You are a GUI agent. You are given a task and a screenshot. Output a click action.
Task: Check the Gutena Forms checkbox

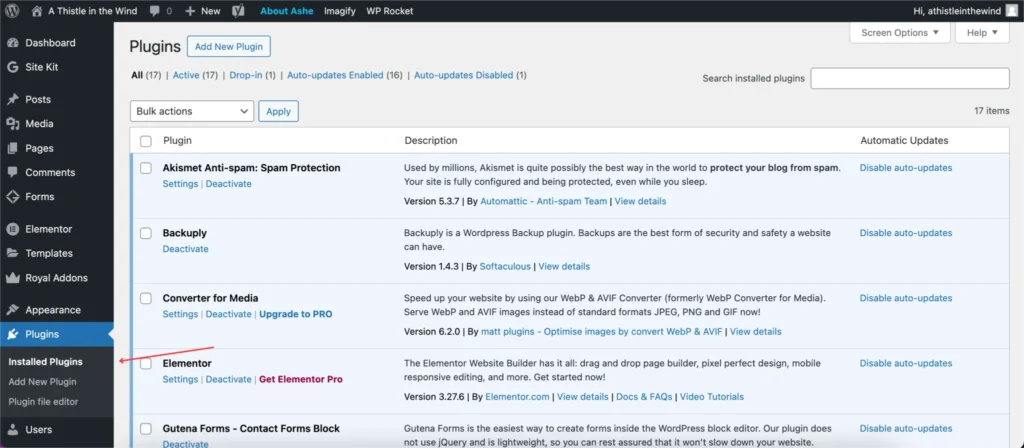pyautogui.click(x=146, y=429)
